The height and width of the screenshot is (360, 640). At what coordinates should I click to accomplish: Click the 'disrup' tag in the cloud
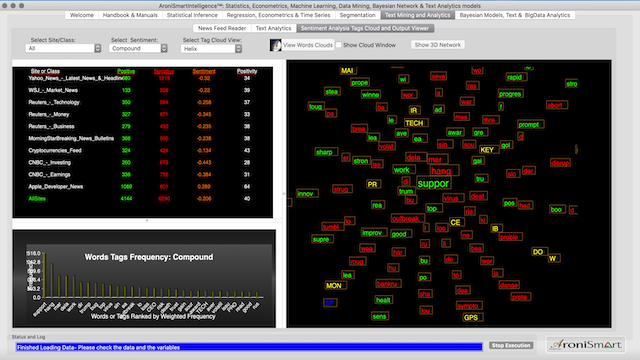click(x=560, y=163)
